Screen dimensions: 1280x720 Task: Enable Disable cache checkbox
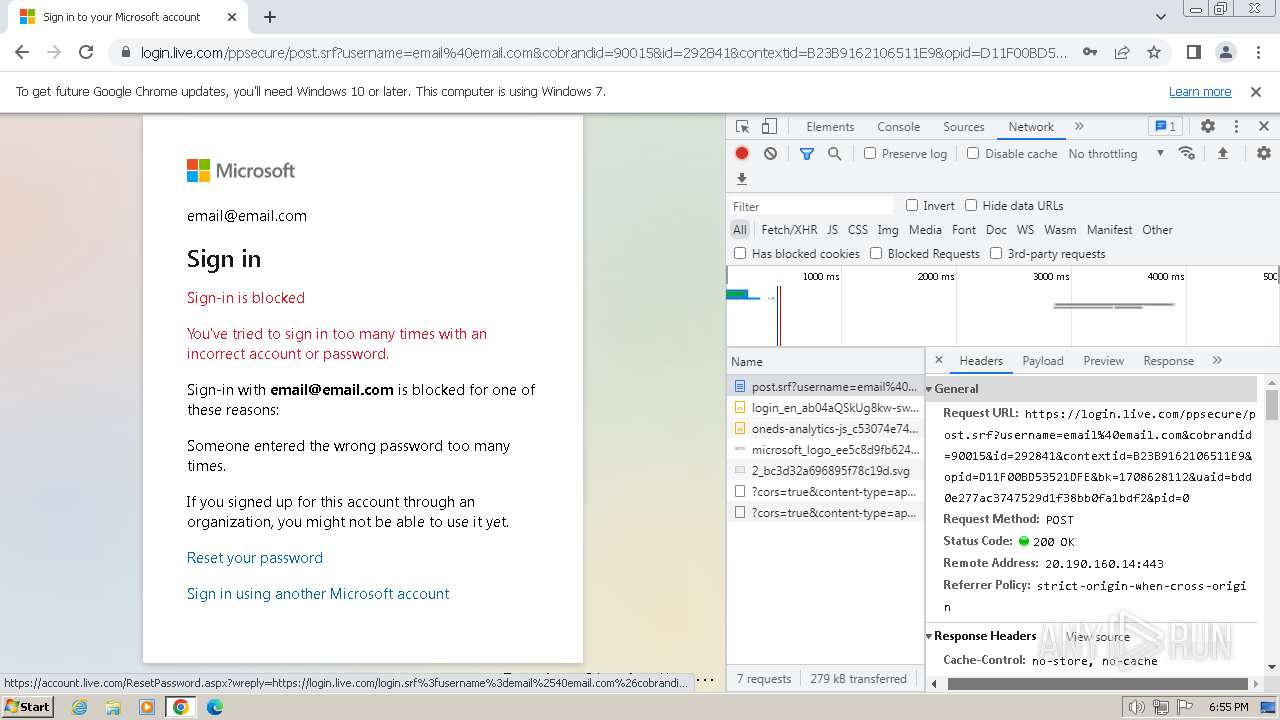(x=973, y=154)
